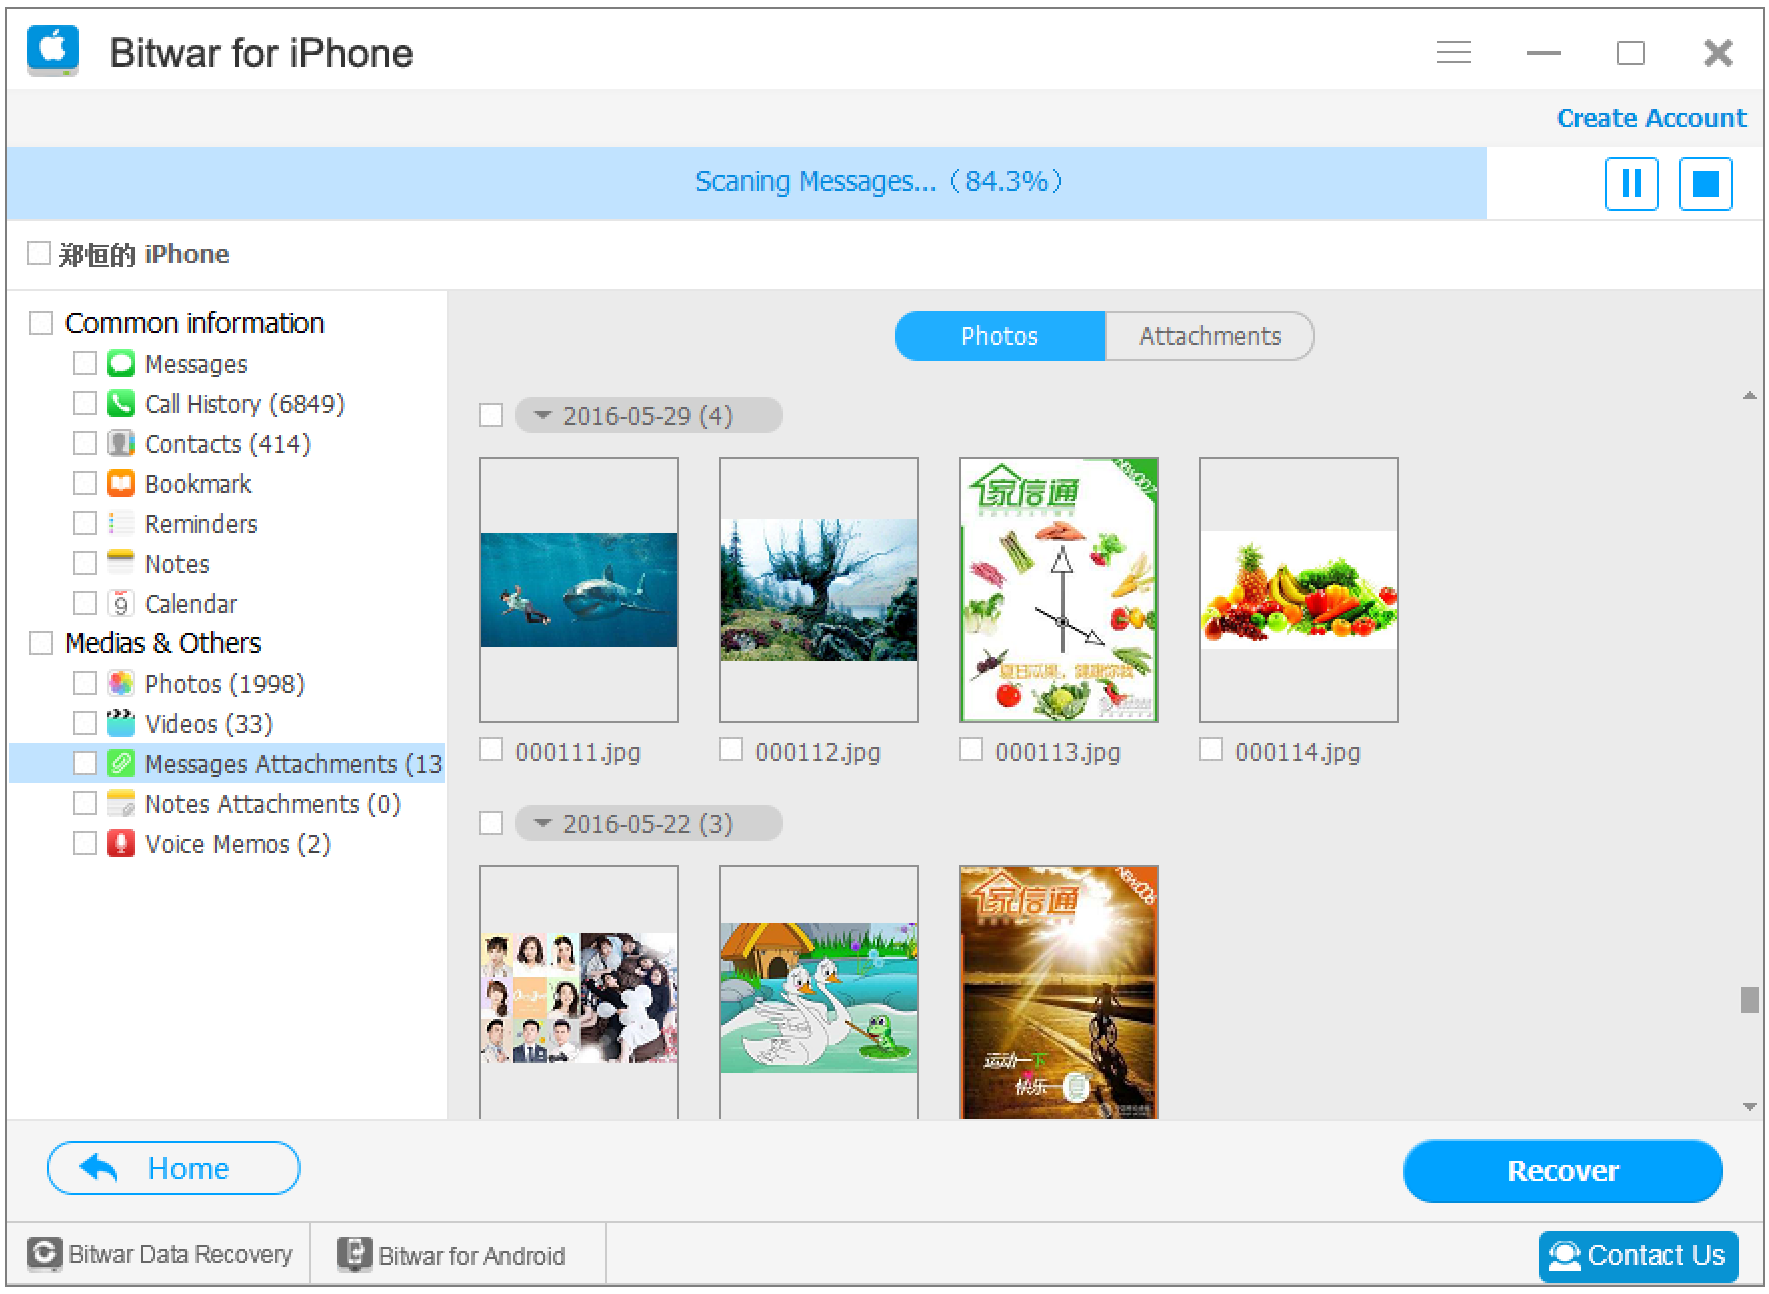Image resolution: width=1769 pixels, height=1294 pixels.
Task: Pause the message scanning
Action: [1631, 184]
